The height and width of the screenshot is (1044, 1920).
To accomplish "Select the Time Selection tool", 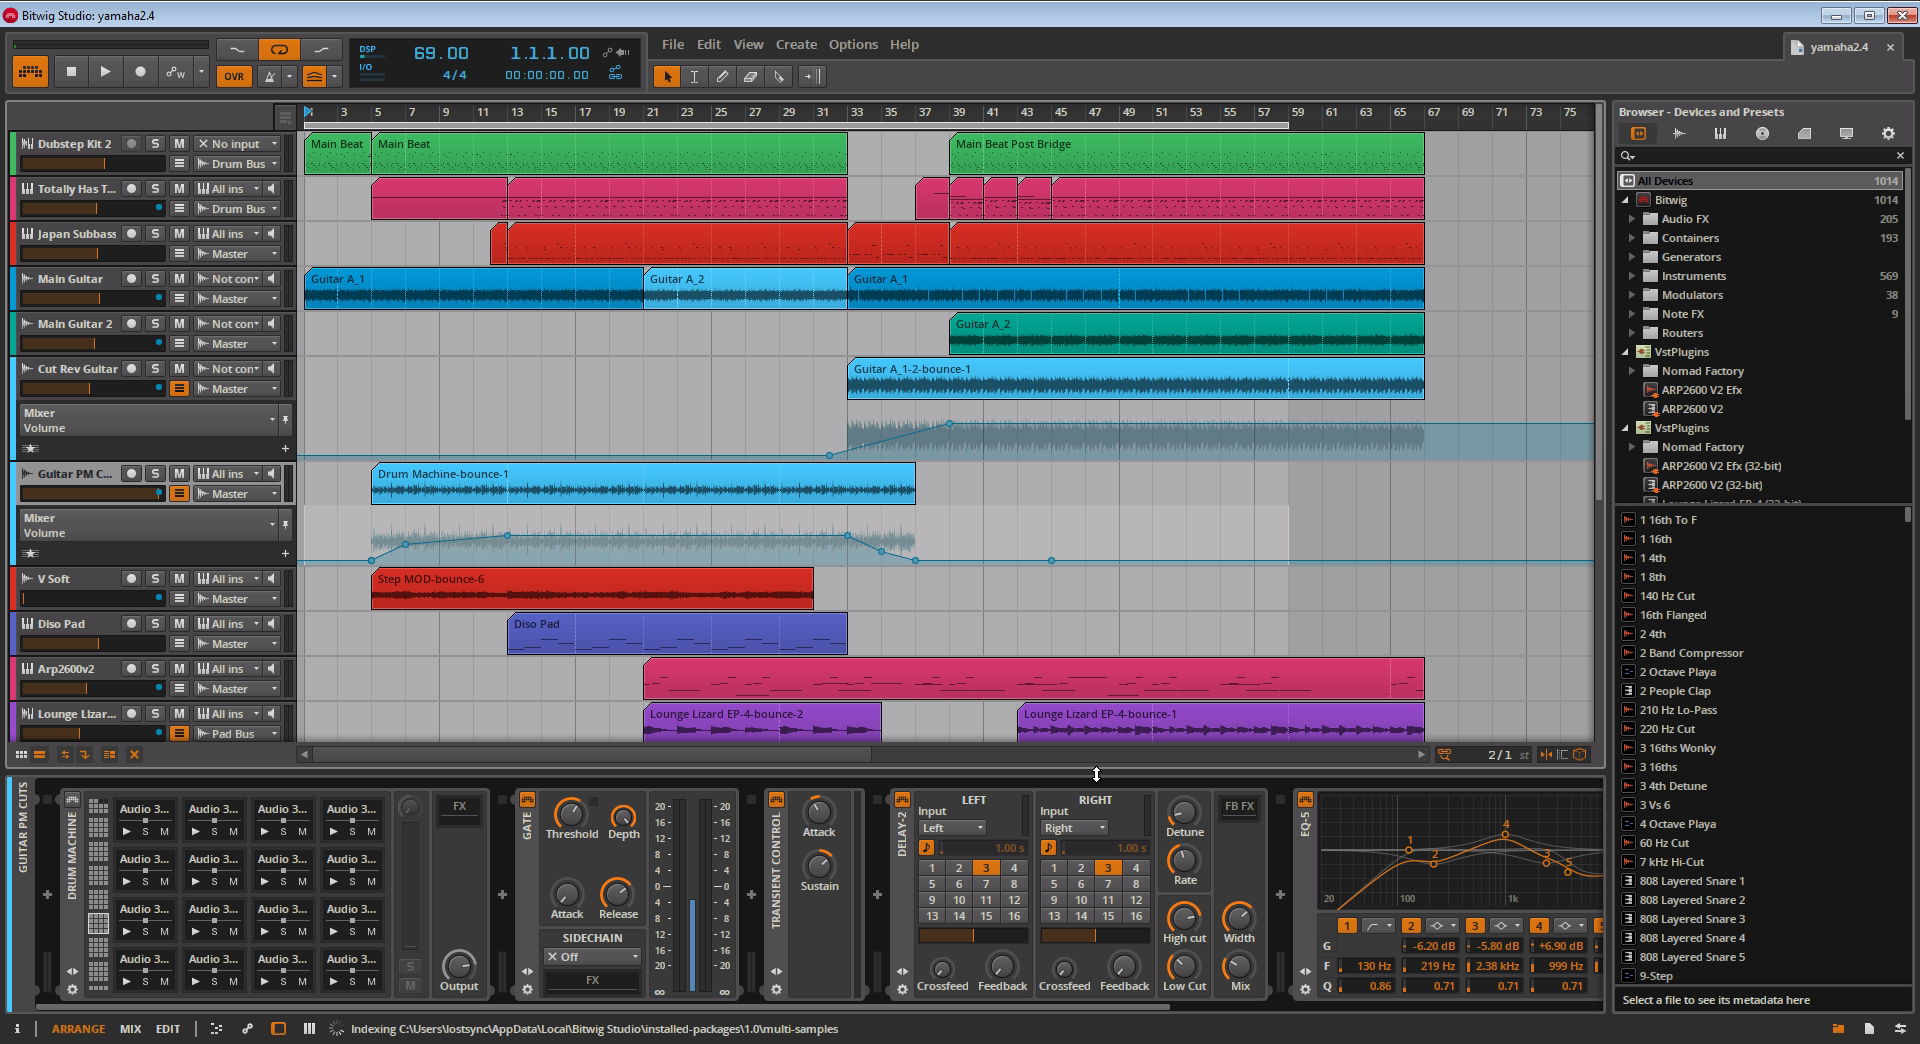I will pyautogui.click(x=694, y=76).
